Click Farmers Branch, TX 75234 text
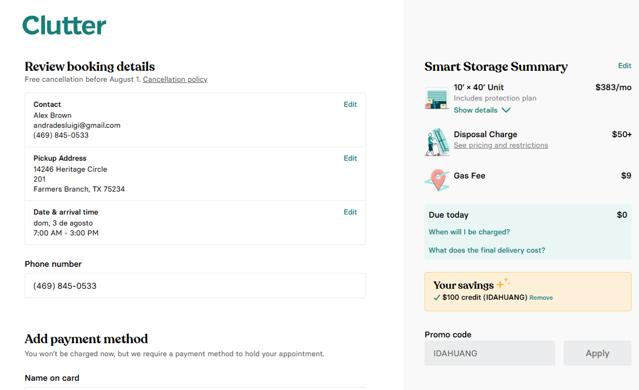The width and height of the screenshot is (639, 390). click(79, 189)
